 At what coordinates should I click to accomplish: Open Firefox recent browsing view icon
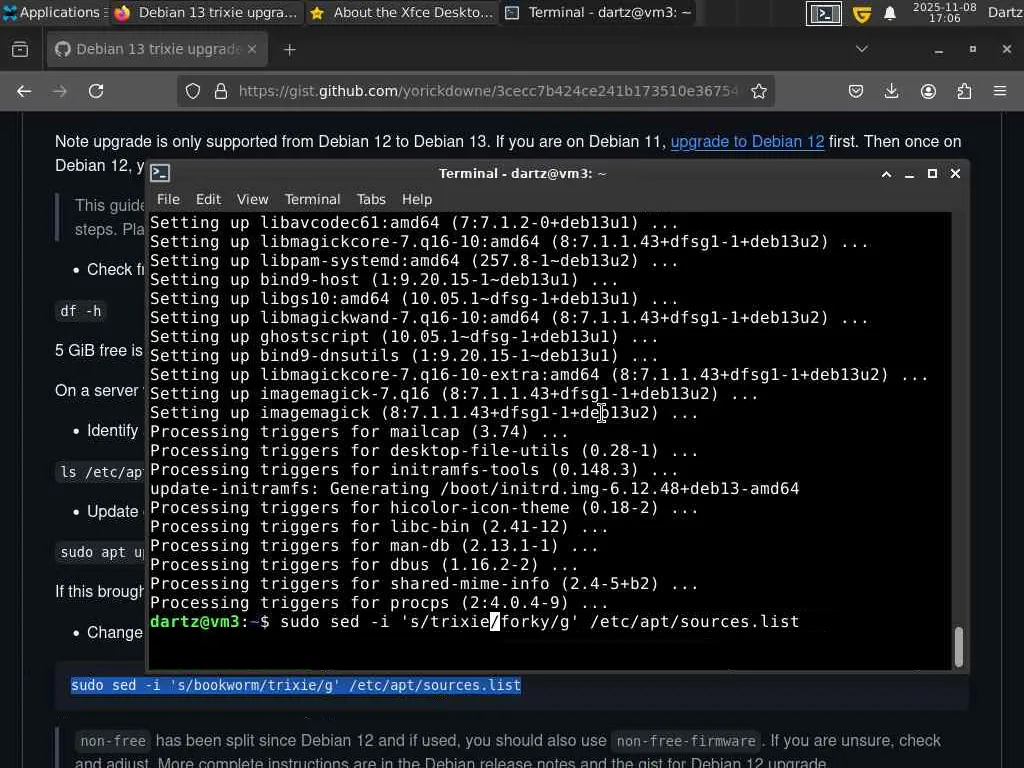coord(20,49)
